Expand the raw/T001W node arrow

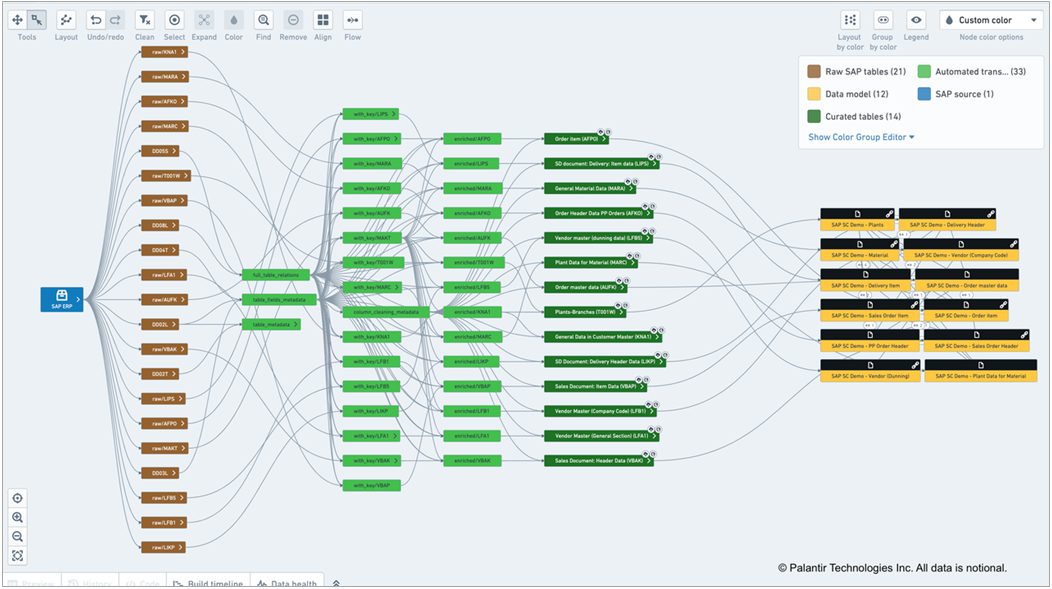(186, 176)
